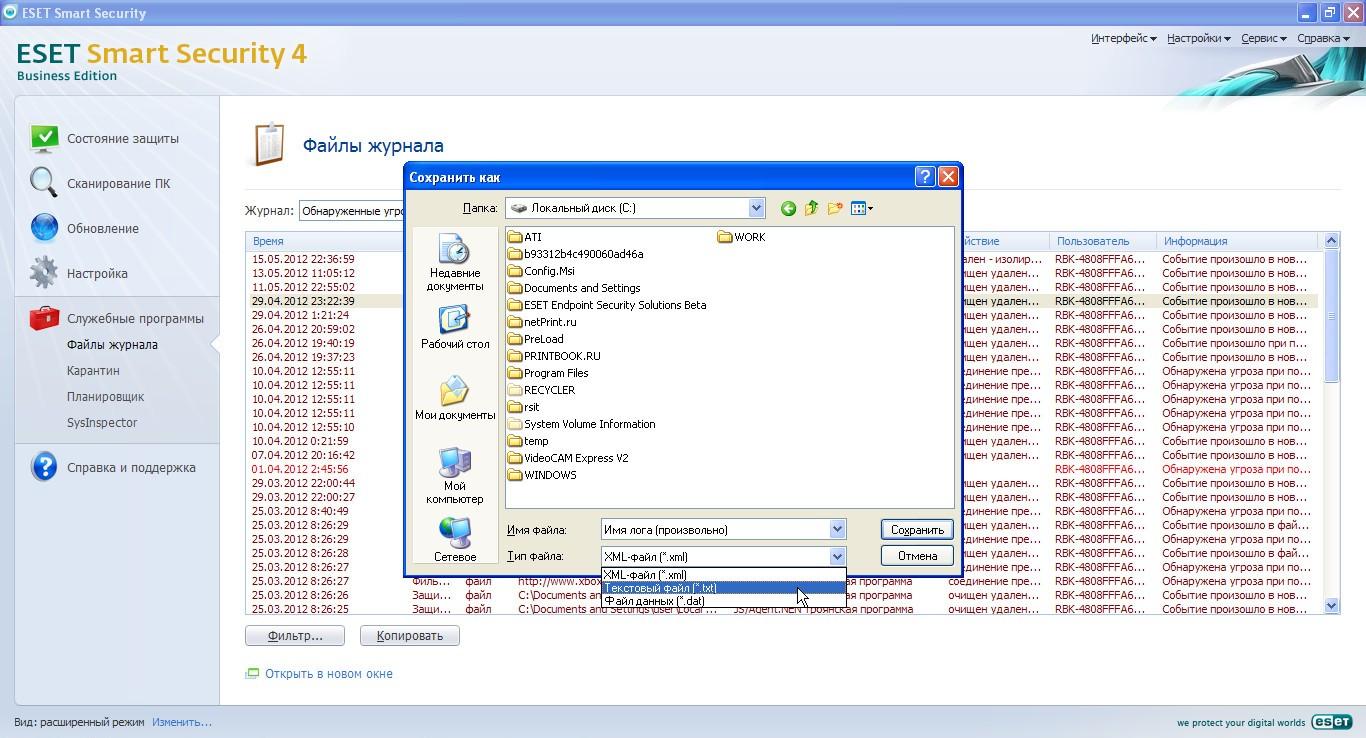Expand the file name combo box arrow
This screenshot has width=1366, height=738.
click(837, 530)
